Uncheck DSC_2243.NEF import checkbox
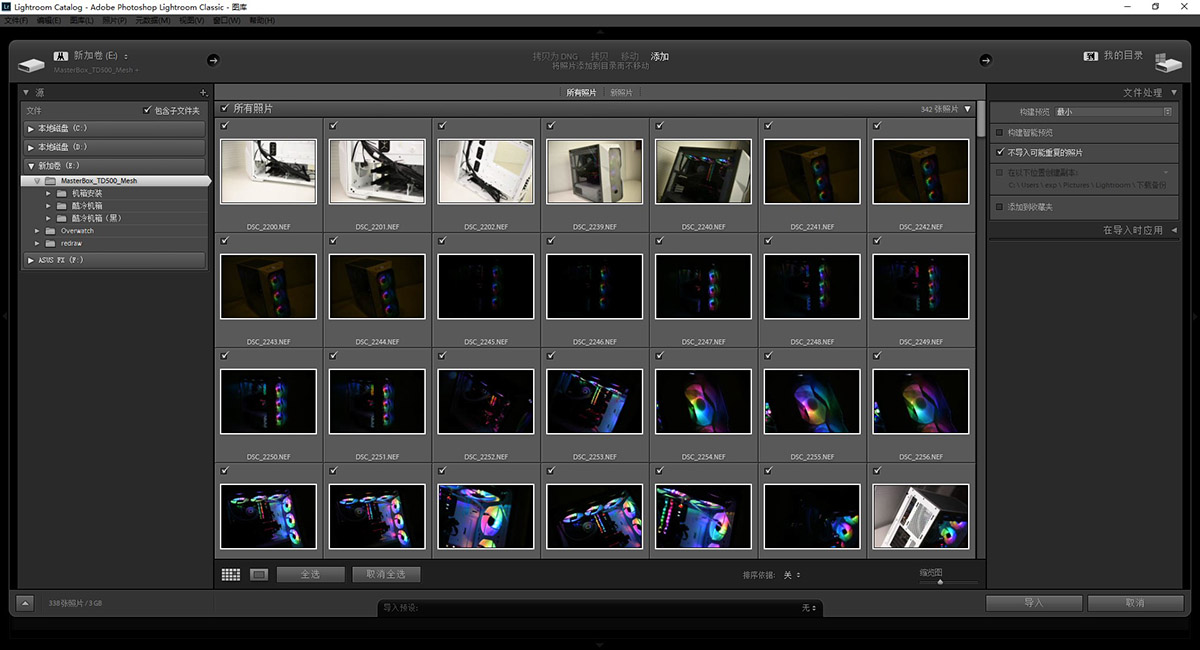This screenshot has height=650, width=1200. (224, 241)
